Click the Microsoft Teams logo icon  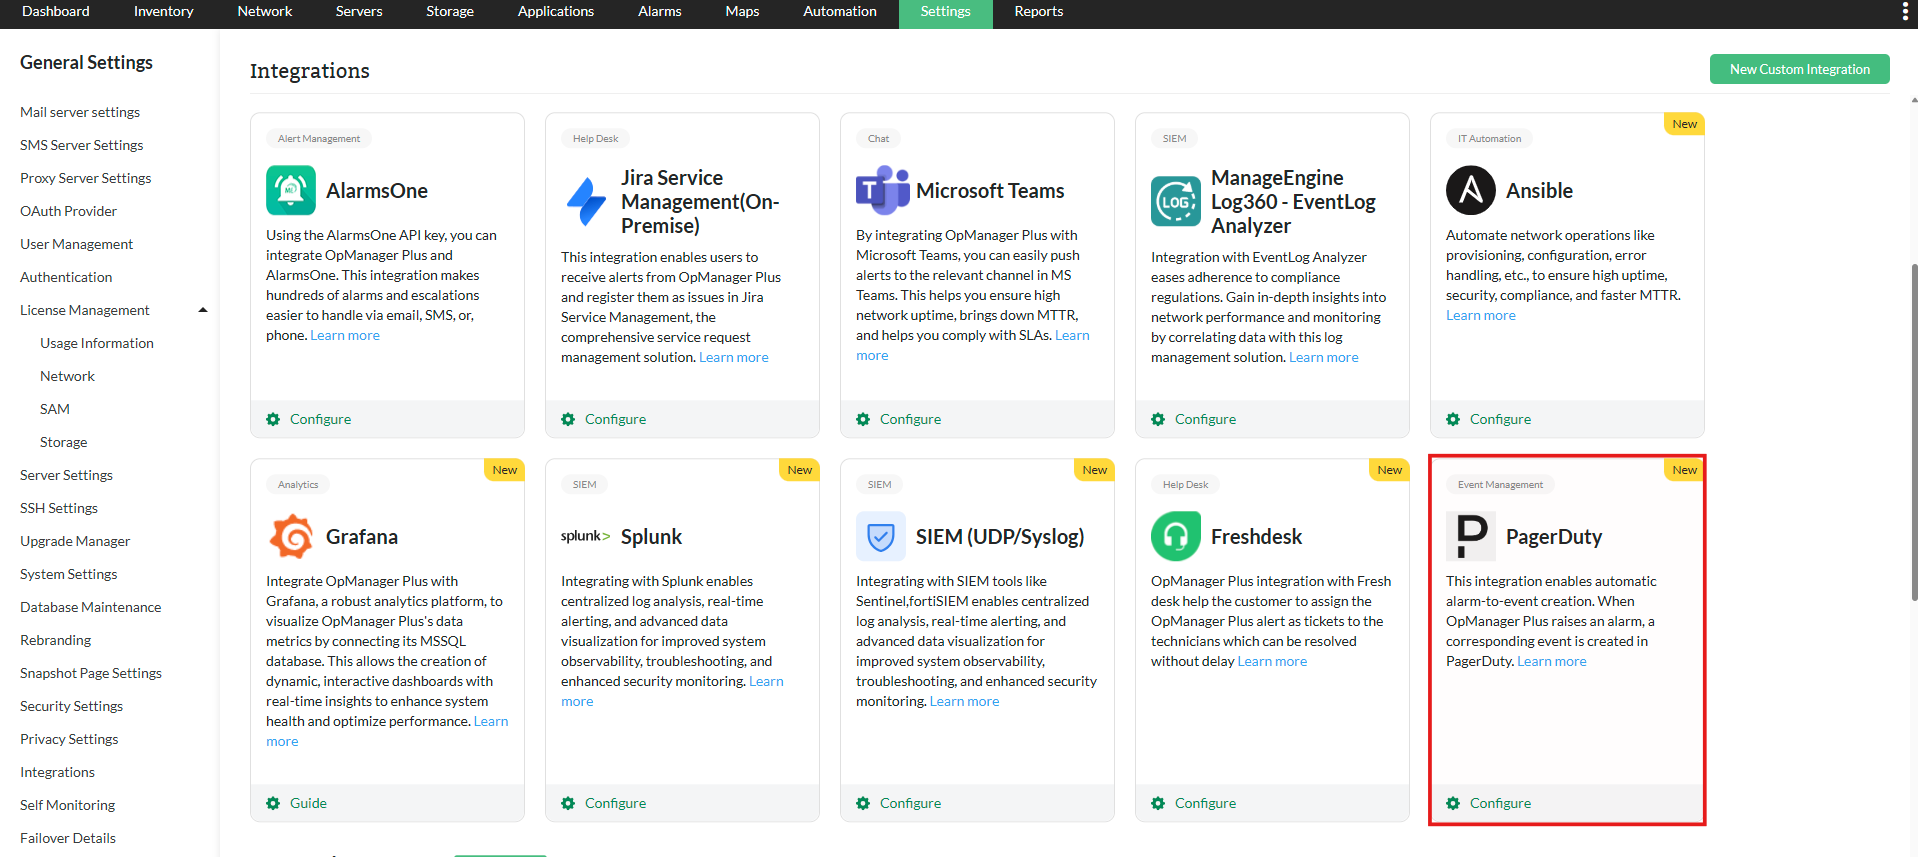click(x=881, y=190)
